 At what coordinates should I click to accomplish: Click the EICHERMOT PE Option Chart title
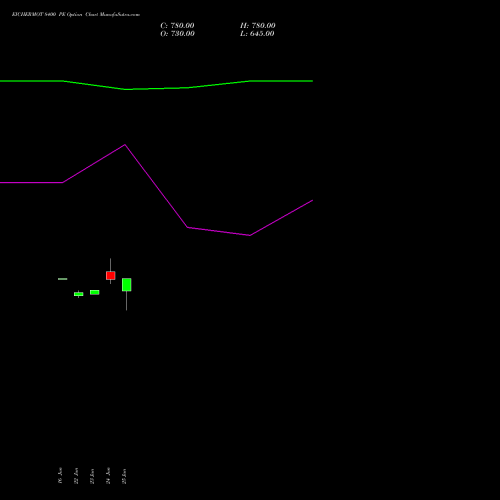tap(76, 15)
